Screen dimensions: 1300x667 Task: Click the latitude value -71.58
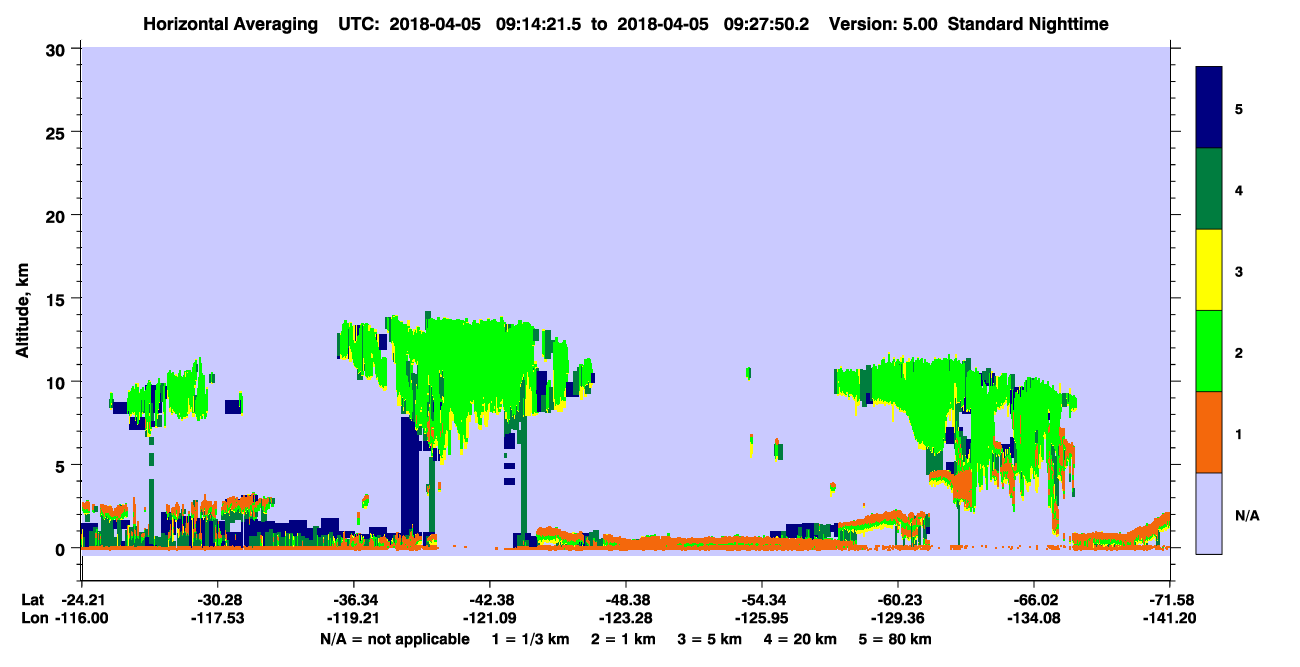pyautogui.click(x=1170, y=600)
